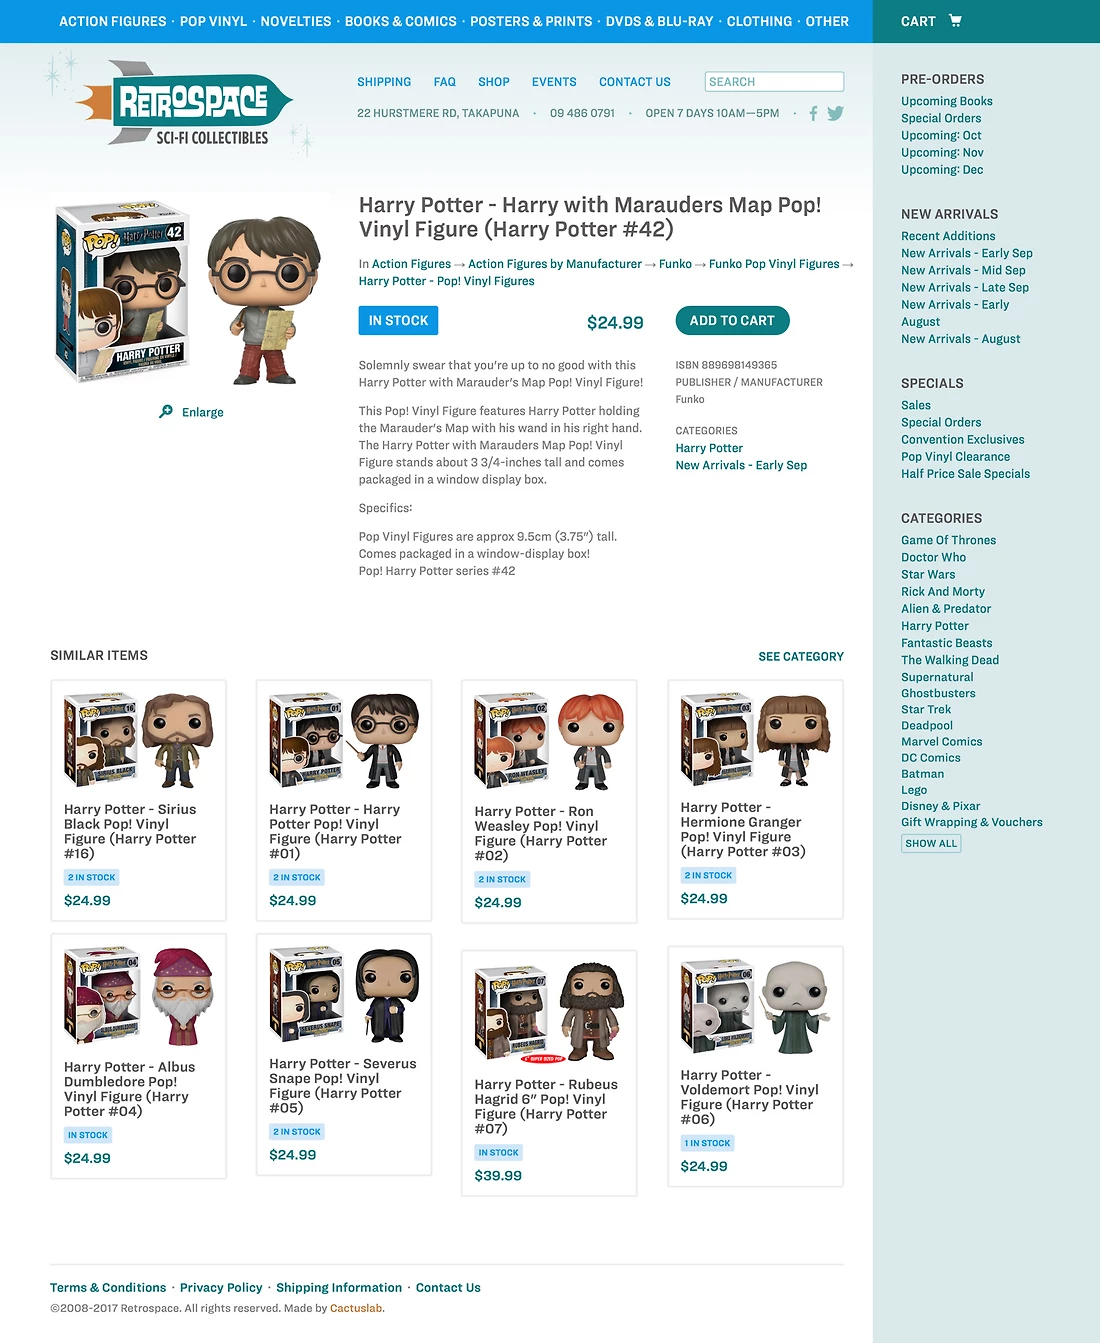View the main Harry Marauders Map product image

(190, 292)
